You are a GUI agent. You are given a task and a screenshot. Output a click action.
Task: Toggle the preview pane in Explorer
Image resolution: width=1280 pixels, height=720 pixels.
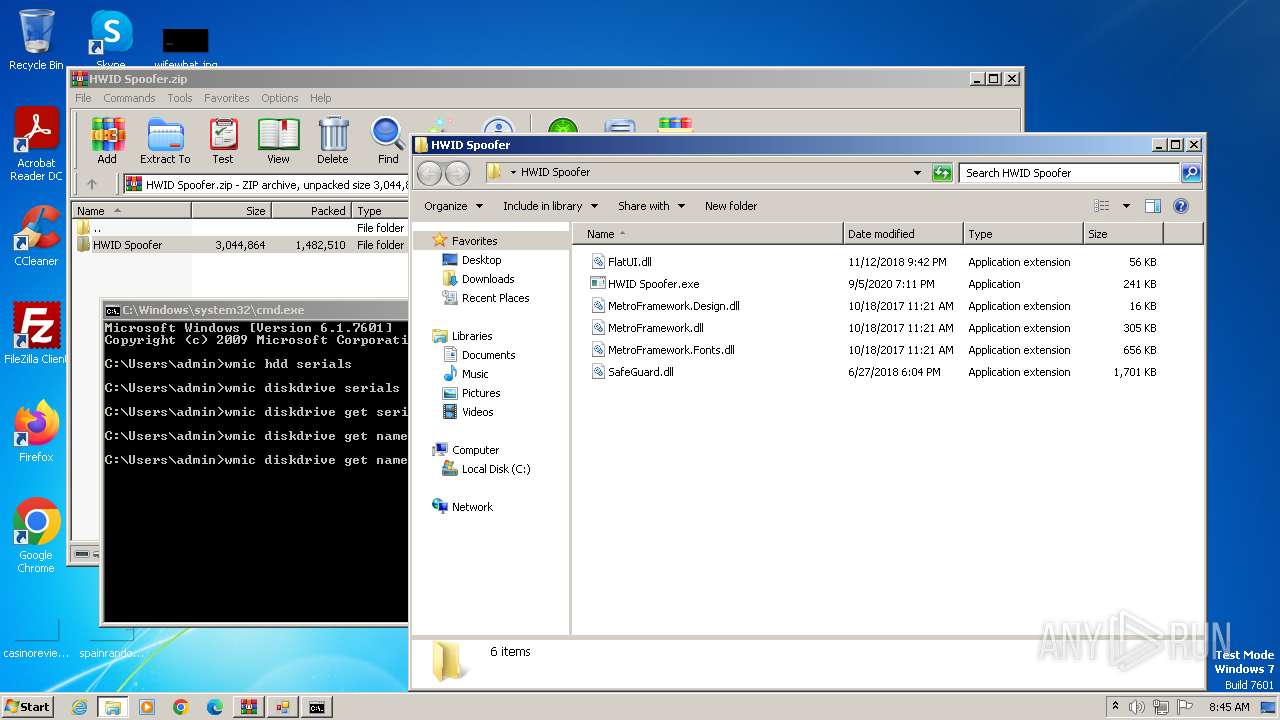[1152, 206]
